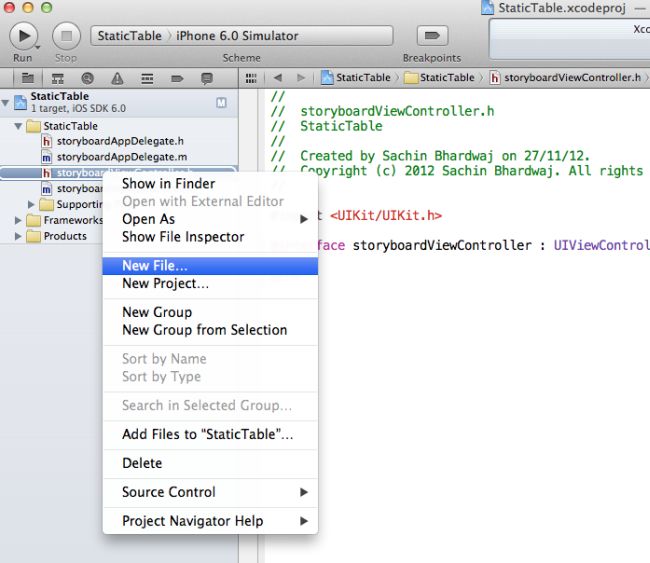Choose New Group from Selection
The image size is (650, 563).
coord(210,330)
